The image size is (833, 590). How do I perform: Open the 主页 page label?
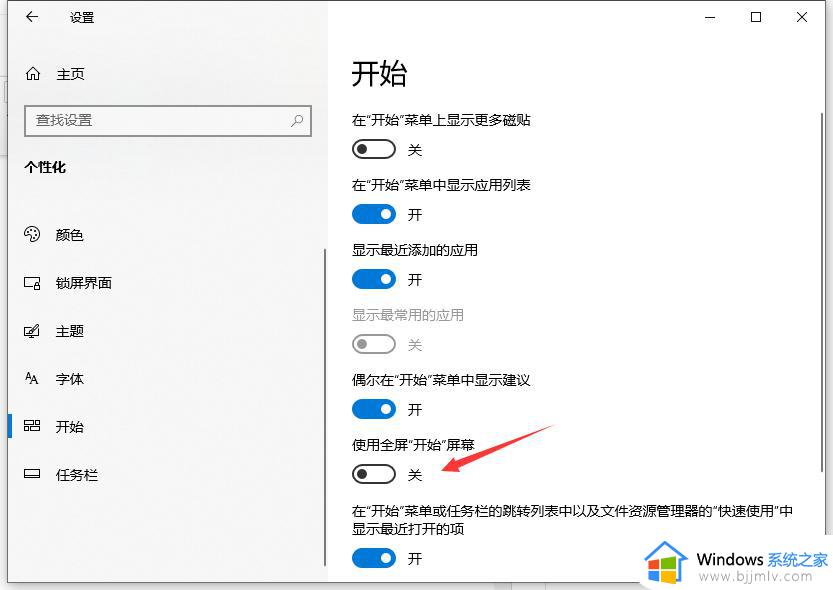(70, 74)
